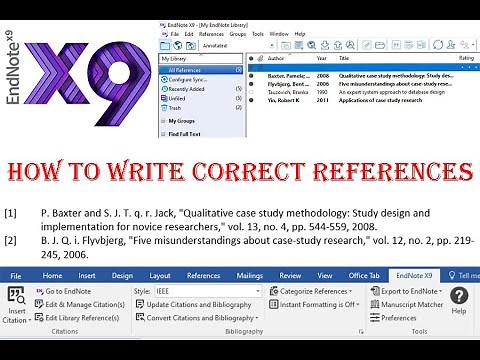
Task: Click Import down-arrow toolbar icon
Action: (325, 45)
